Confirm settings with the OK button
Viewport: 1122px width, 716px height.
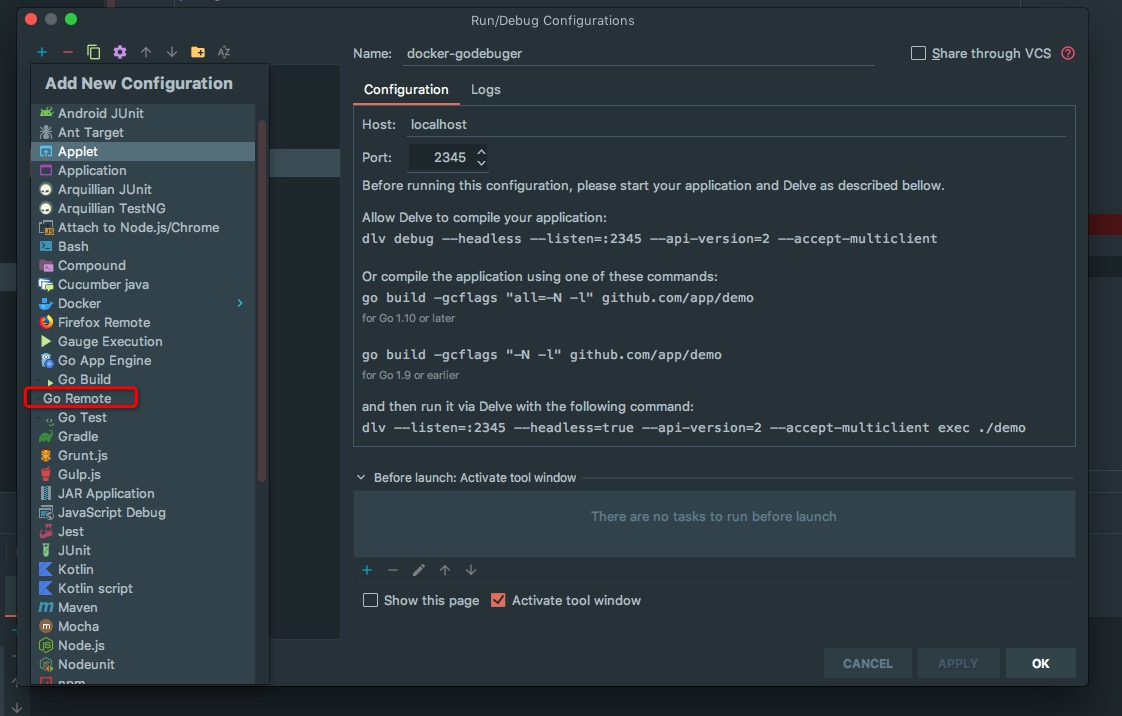[x=1040, y=662]
